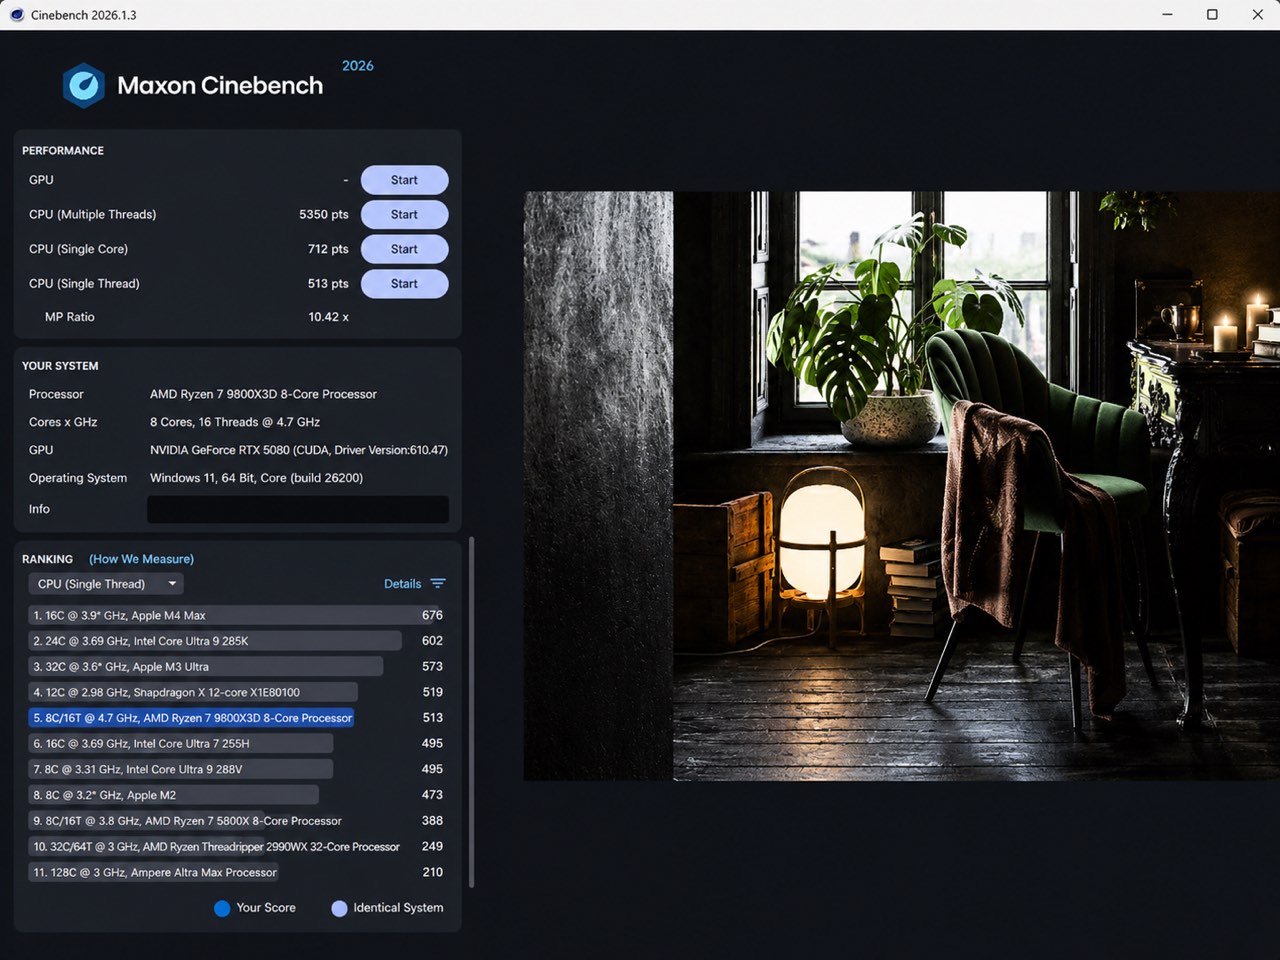
Task: Start the CPU (Multiple Threads) benchmark
Action: [x=404, y=215]
